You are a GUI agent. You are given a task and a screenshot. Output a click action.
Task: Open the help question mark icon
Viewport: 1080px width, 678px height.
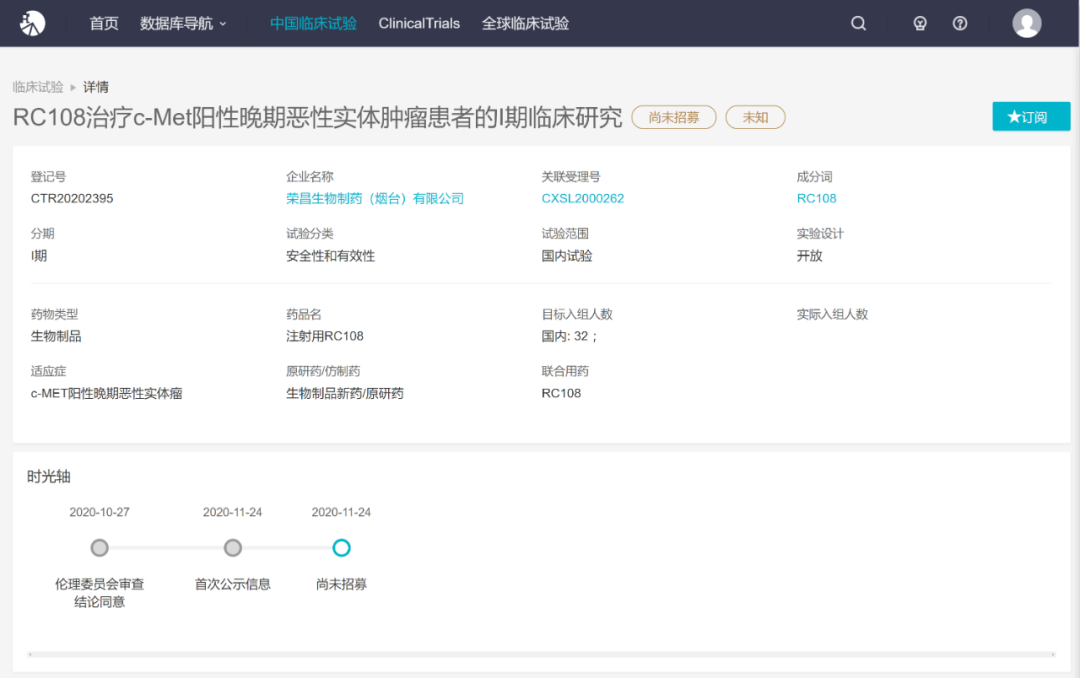pyautogui.click(x=959, y=23)
